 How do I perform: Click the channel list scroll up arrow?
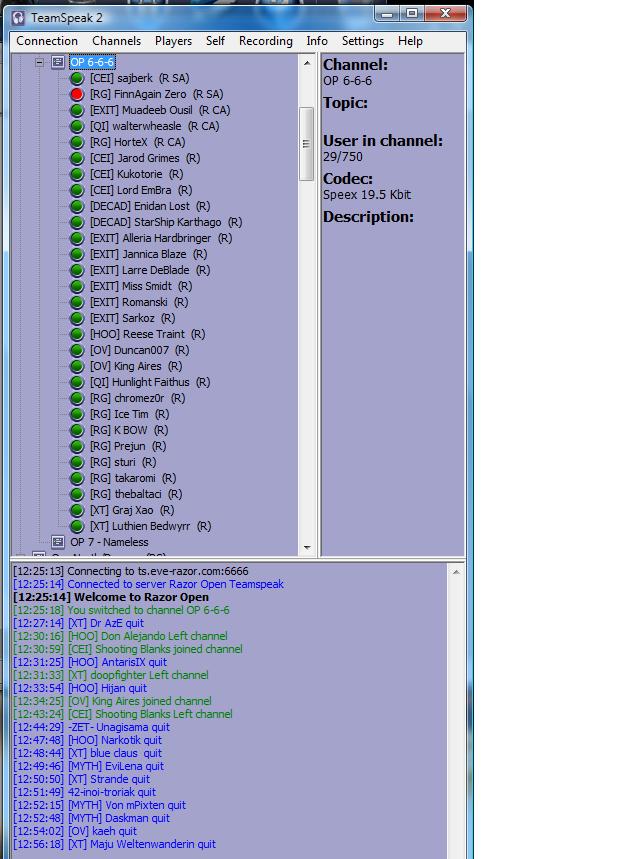click(307, 63)
